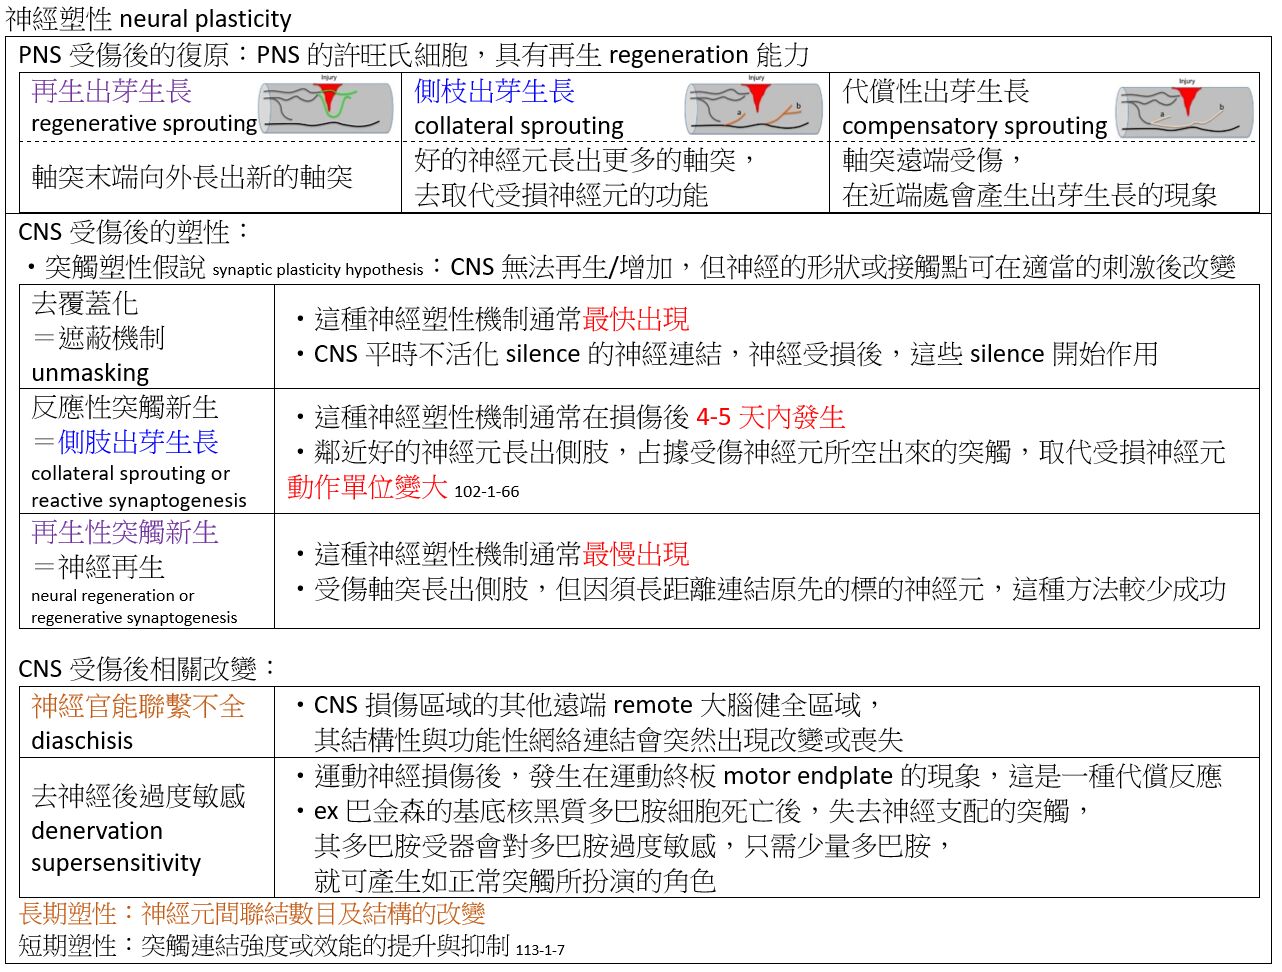Click the title 神經塑性 neural plasticity
The image size is (1282, 972).
pyautogui.click(x=149, y=18)
